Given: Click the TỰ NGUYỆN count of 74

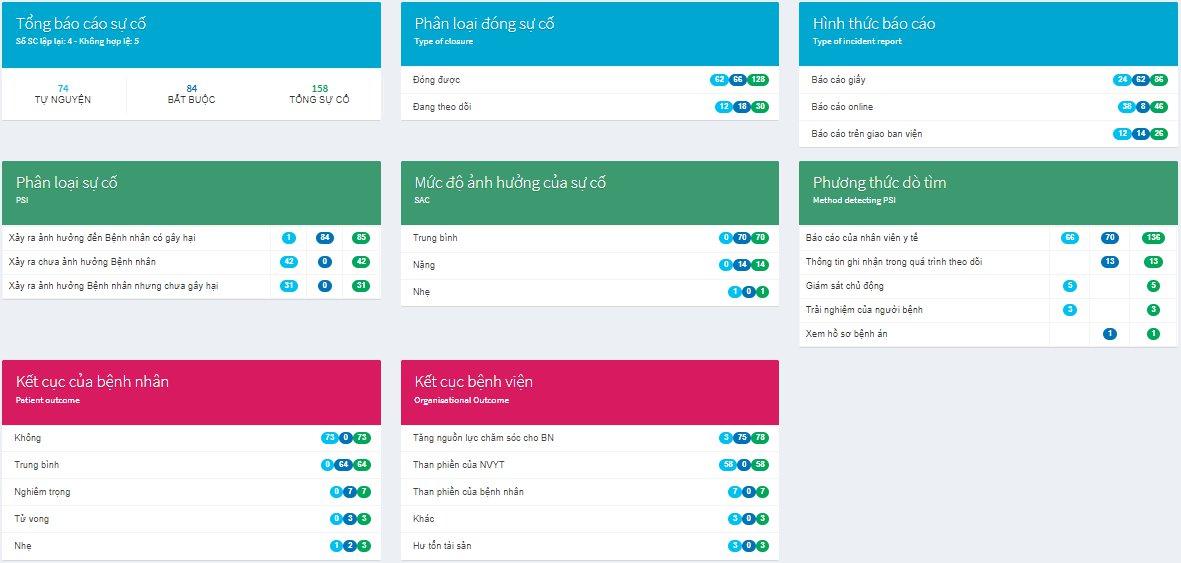Looking at the screenshot, I should click(x=63, y=88).
